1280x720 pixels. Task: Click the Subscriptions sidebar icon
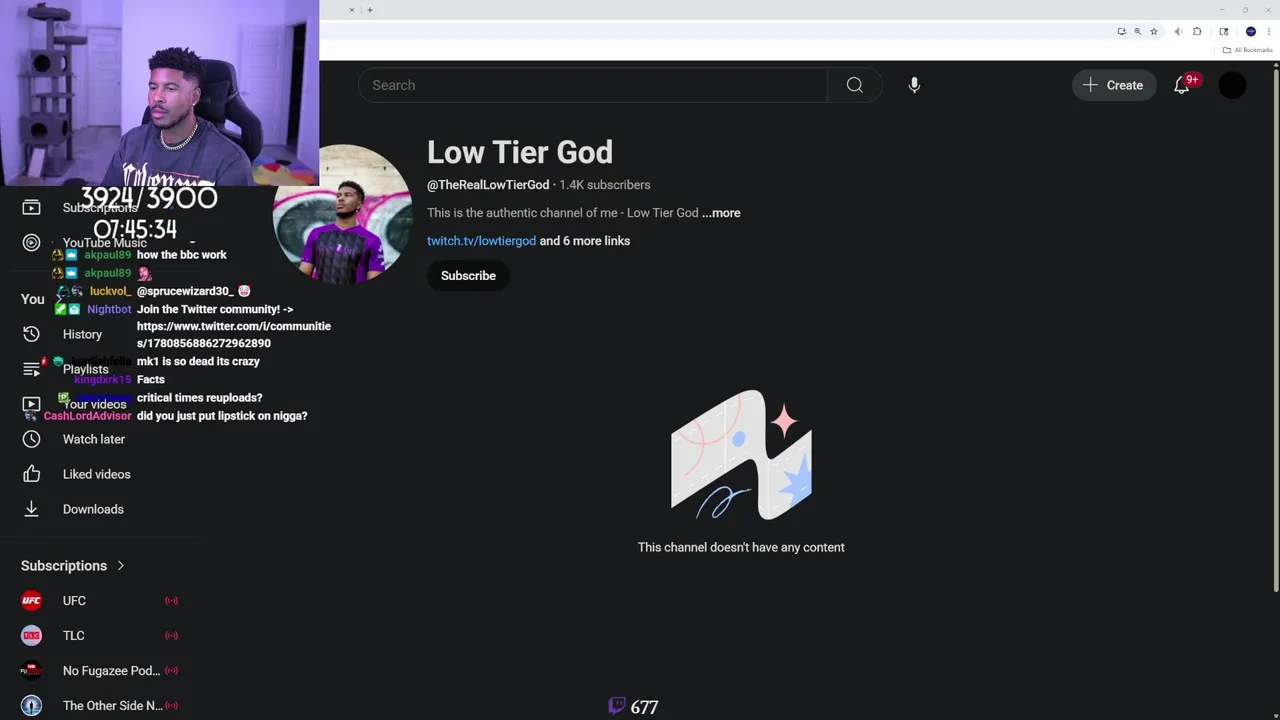(x=31, y=207)
